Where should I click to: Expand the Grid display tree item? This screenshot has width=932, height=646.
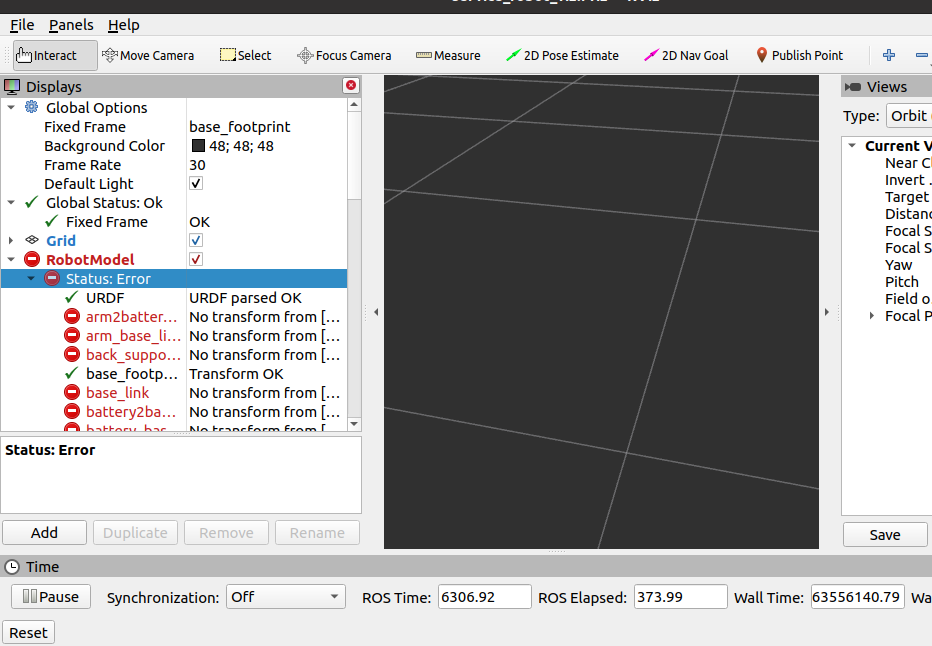[x=11, y=241]
